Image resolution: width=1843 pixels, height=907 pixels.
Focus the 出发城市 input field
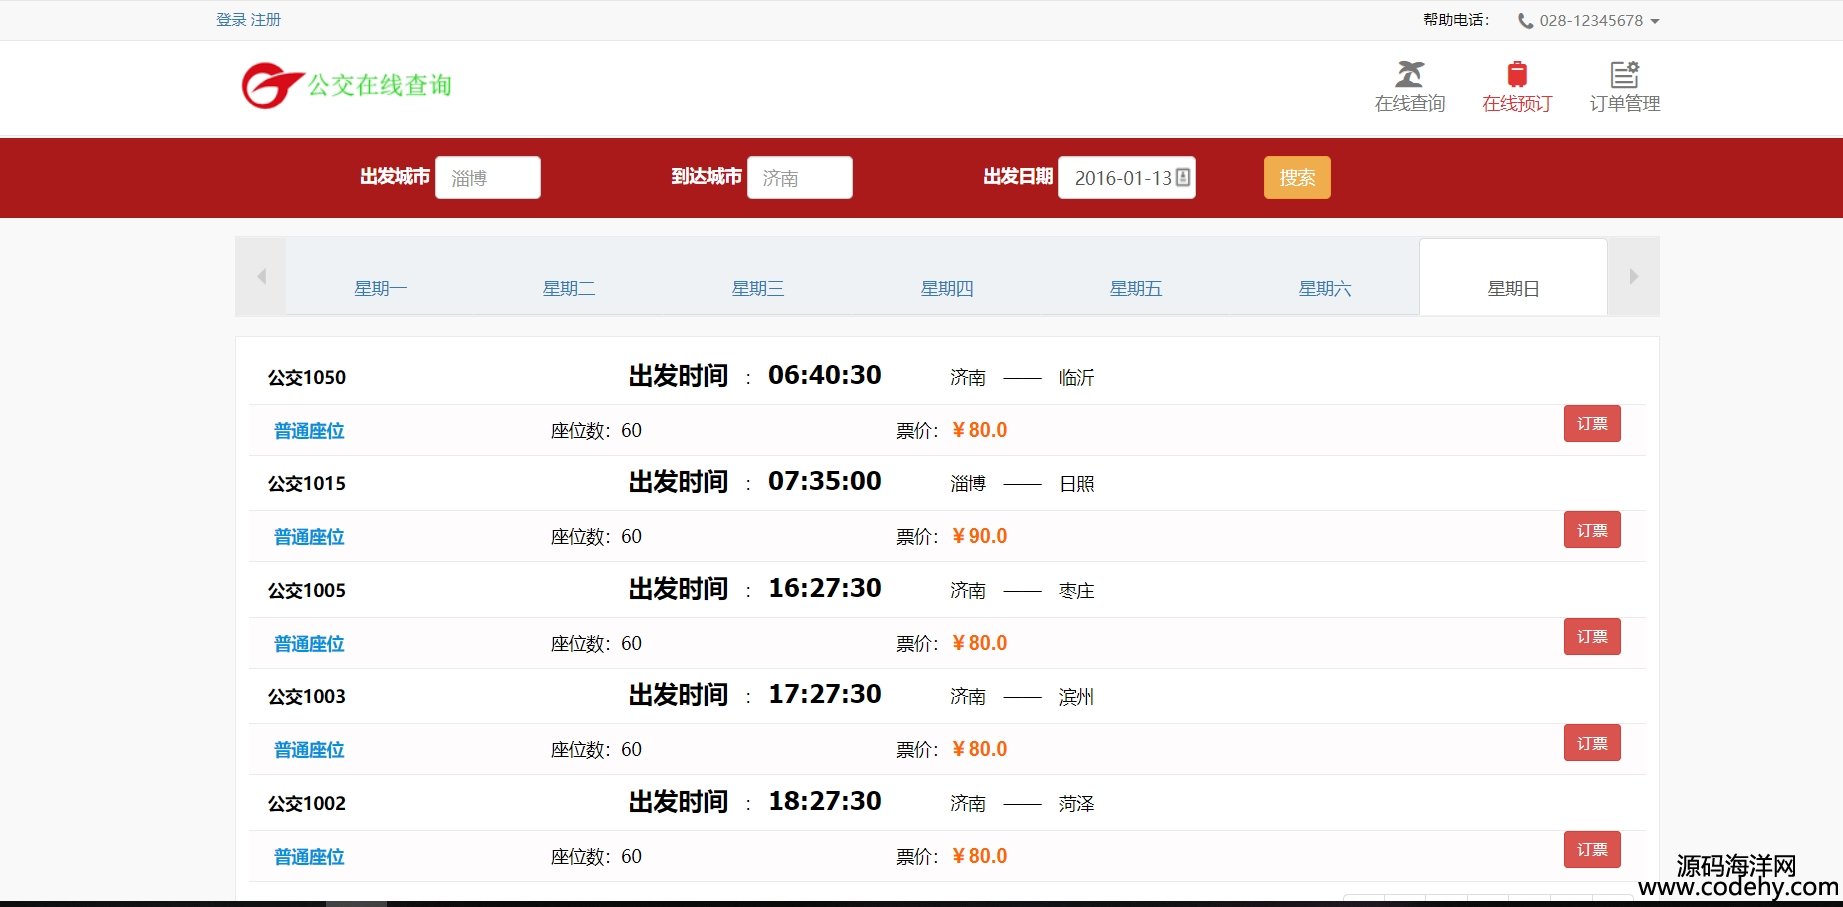tap(488, 178)
